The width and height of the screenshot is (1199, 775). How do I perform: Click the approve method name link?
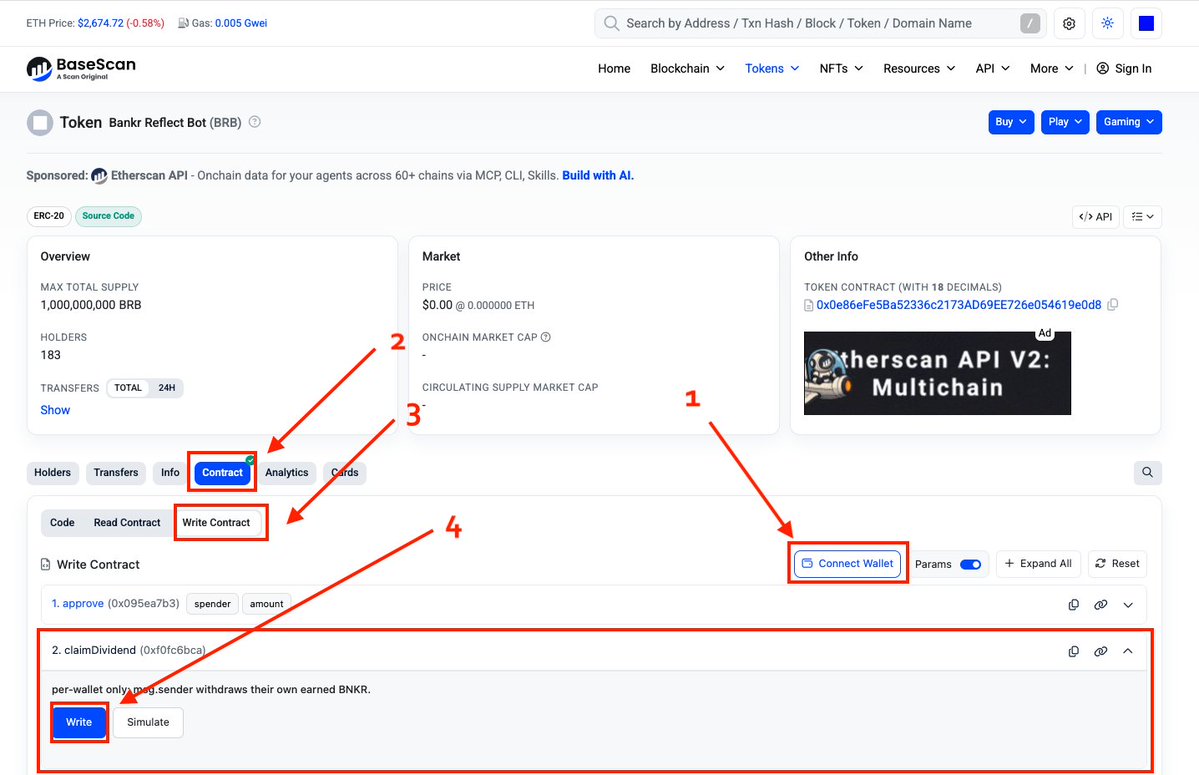coord(77,604)
